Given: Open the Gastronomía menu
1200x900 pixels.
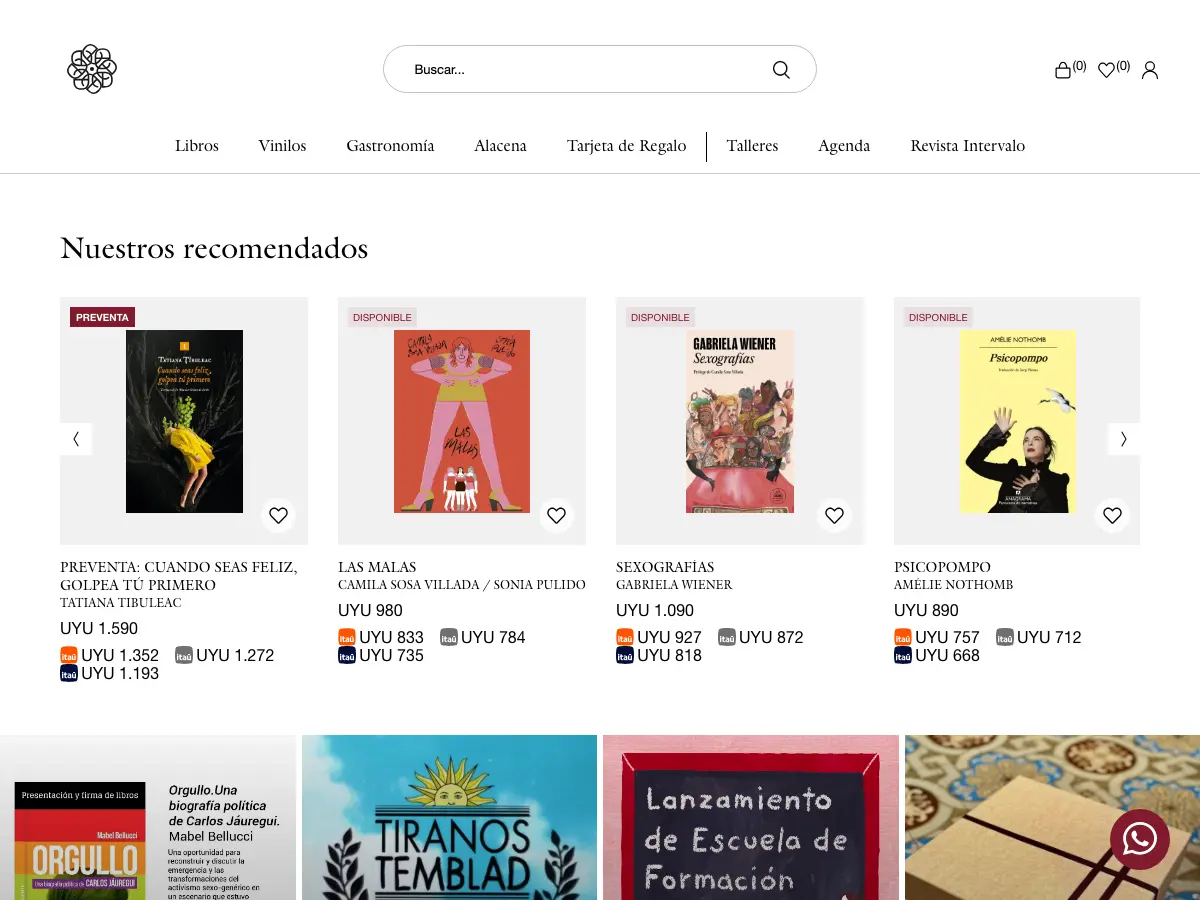Looking at the screenshot, I should coord(390,146).
